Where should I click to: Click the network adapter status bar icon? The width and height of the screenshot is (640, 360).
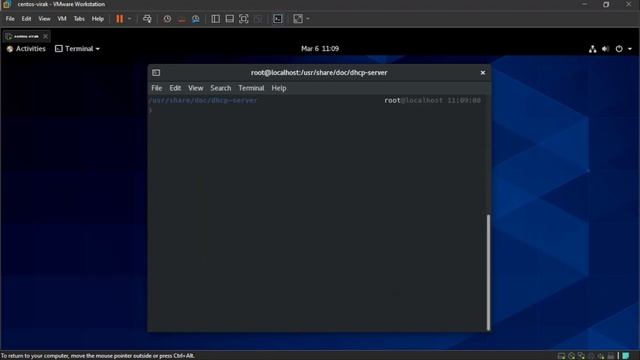coord(581,356)
